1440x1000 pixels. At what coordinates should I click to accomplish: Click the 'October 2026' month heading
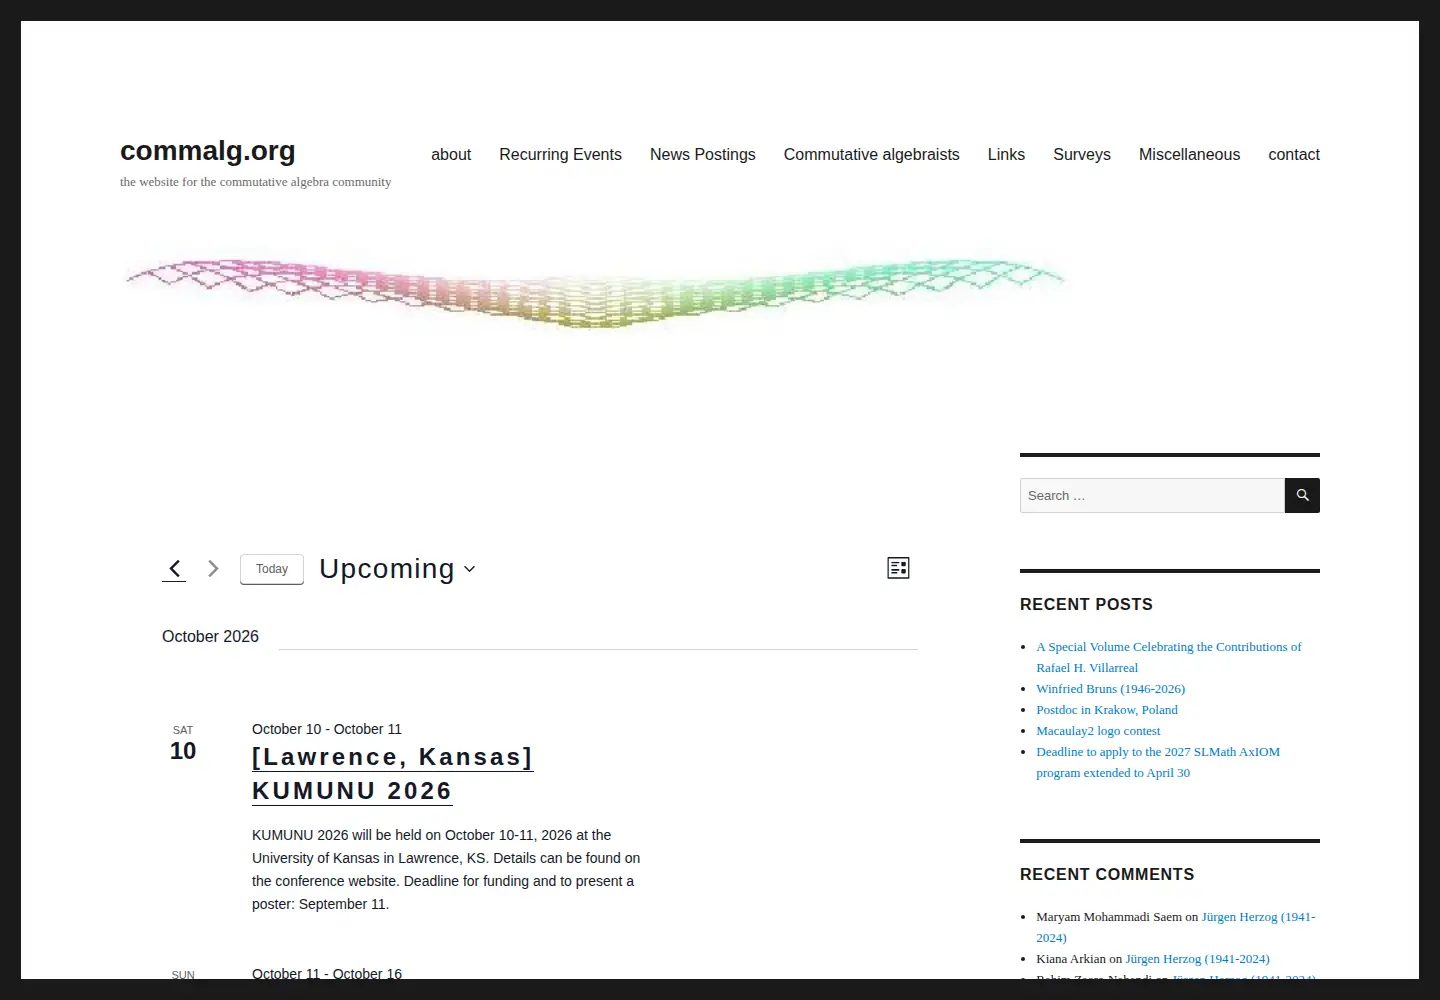pyautogui.click(x=210, y=636)
